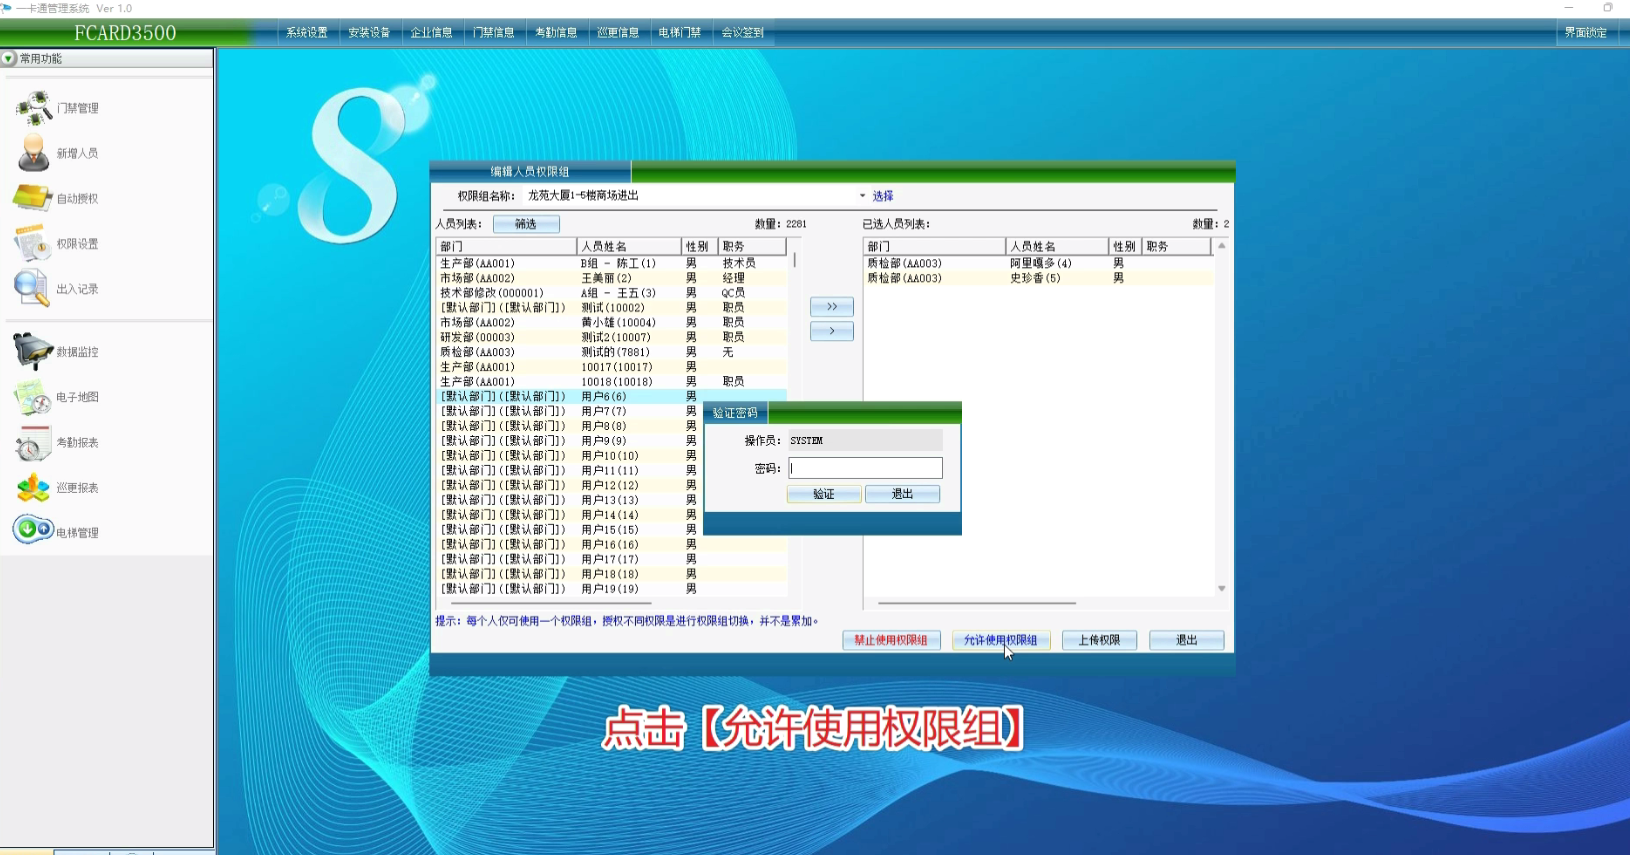Open the 数据监控 camera icon

[33, 351]
